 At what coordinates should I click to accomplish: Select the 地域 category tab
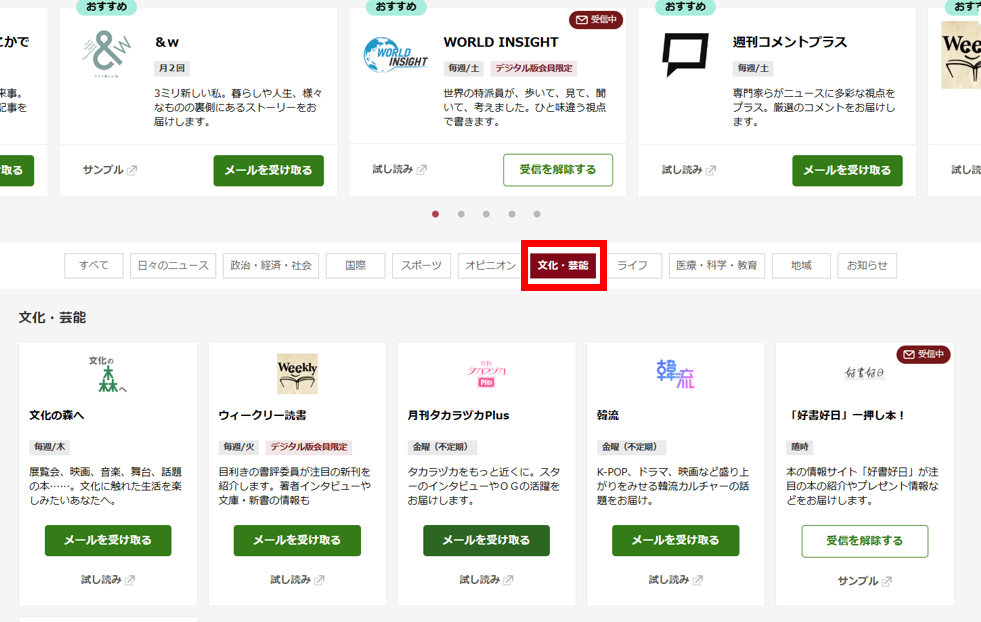tap(801, 265)
